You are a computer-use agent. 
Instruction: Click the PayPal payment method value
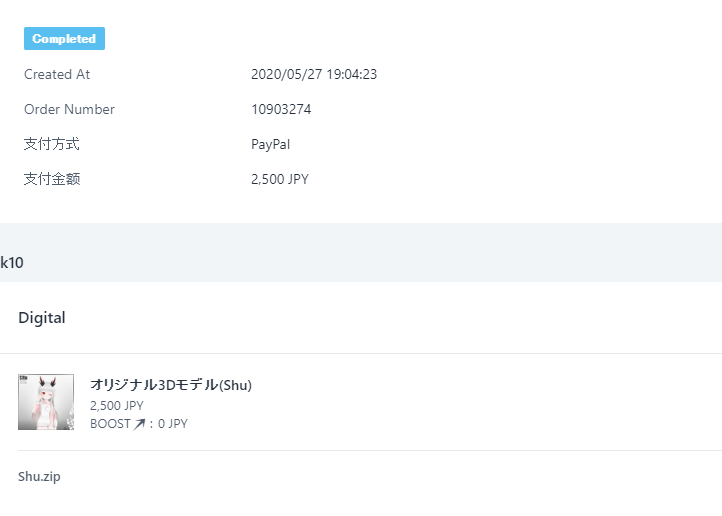tap(270, 145)
